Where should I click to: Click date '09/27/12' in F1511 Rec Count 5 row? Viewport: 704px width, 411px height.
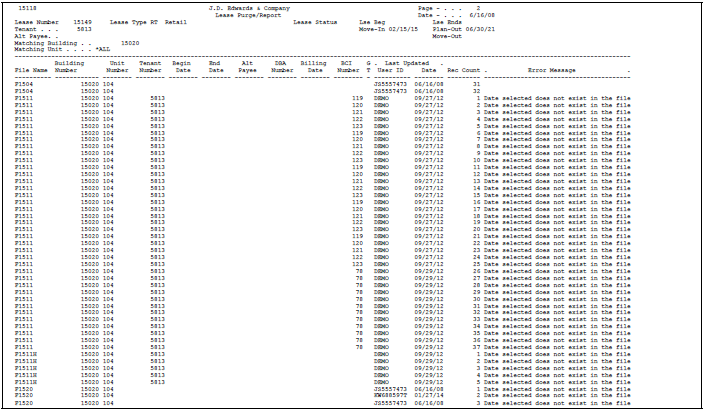(429, 126)
